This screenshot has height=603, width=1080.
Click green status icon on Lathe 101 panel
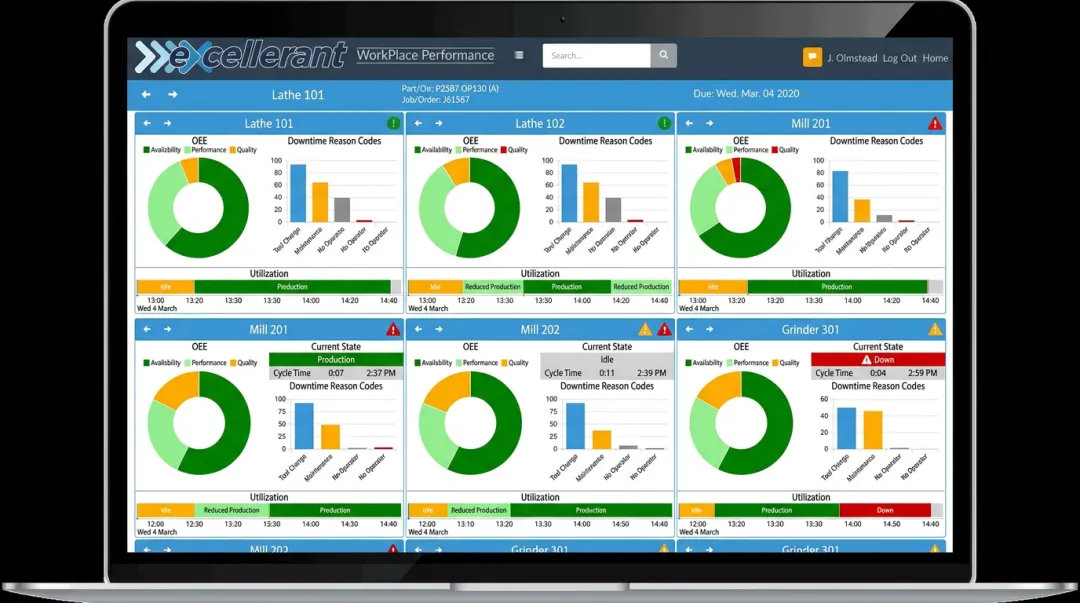[393, 123]
